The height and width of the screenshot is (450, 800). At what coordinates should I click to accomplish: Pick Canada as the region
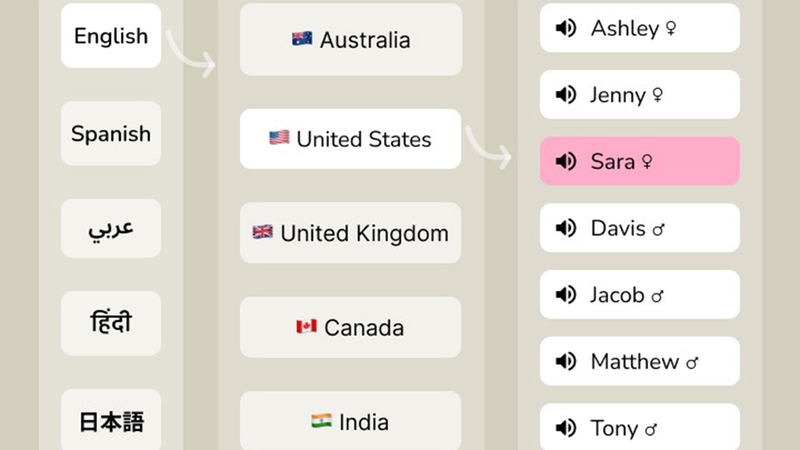click(351, 327)
